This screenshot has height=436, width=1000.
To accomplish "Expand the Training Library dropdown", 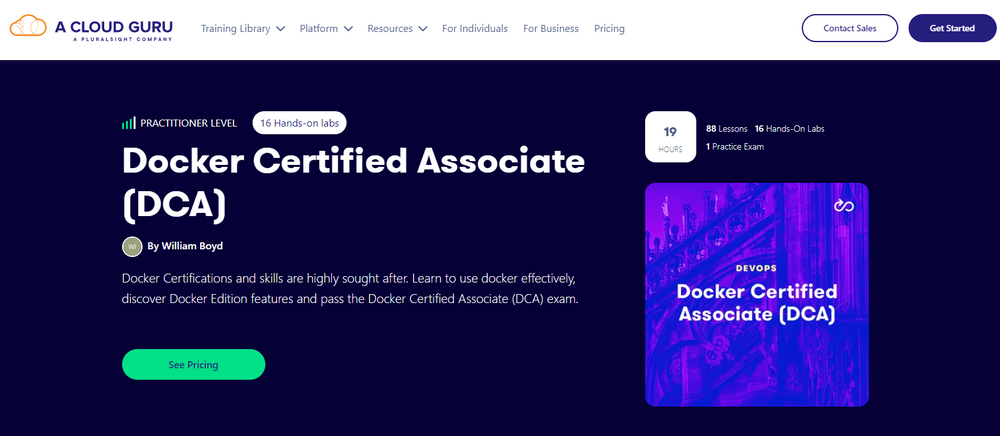I will [x=242, y=29].
